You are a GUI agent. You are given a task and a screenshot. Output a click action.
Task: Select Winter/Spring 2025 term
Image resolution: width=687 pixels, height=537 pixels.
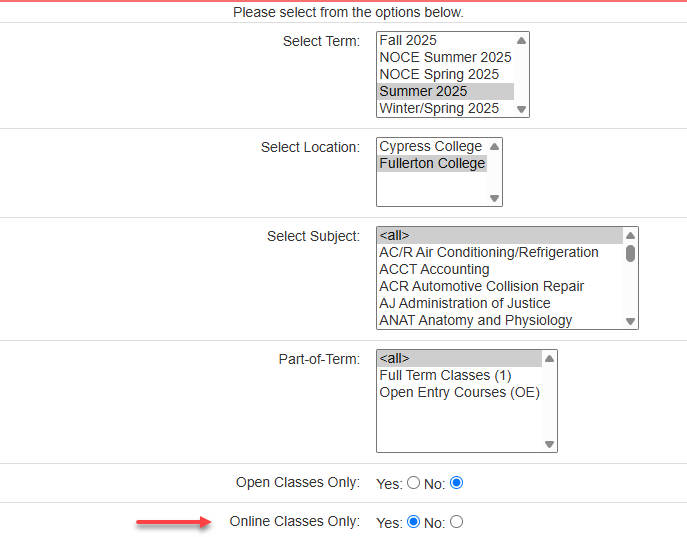click(445, 108)
